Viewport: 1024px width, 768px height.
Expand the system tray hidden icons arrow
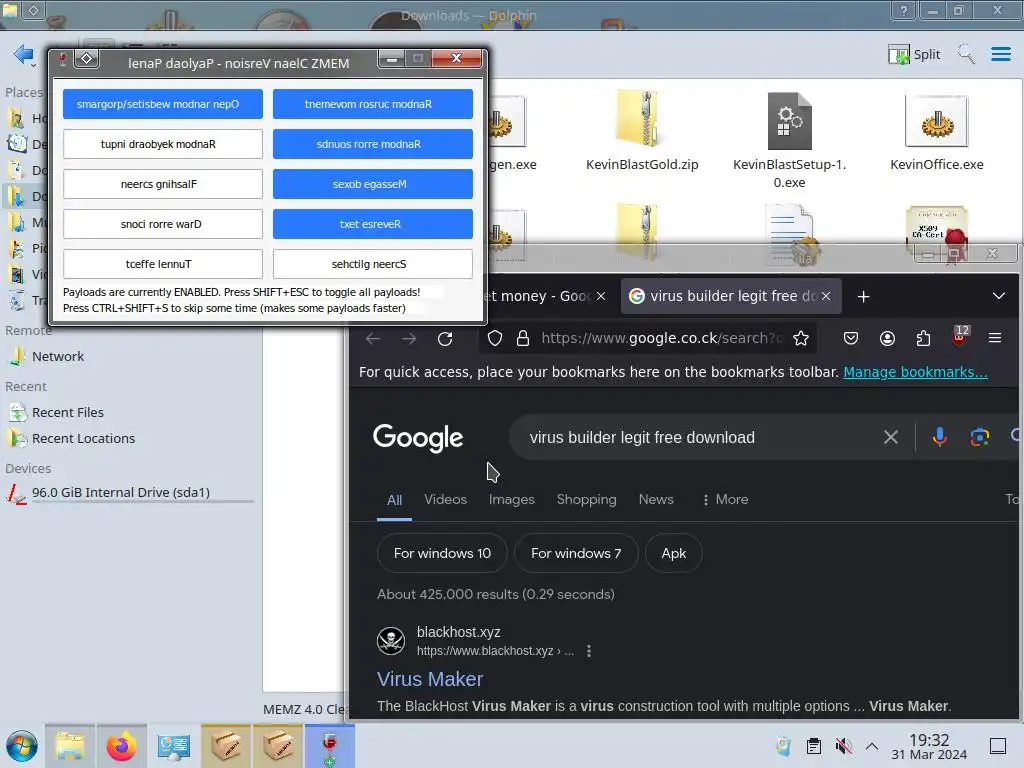tap(872, 746)
